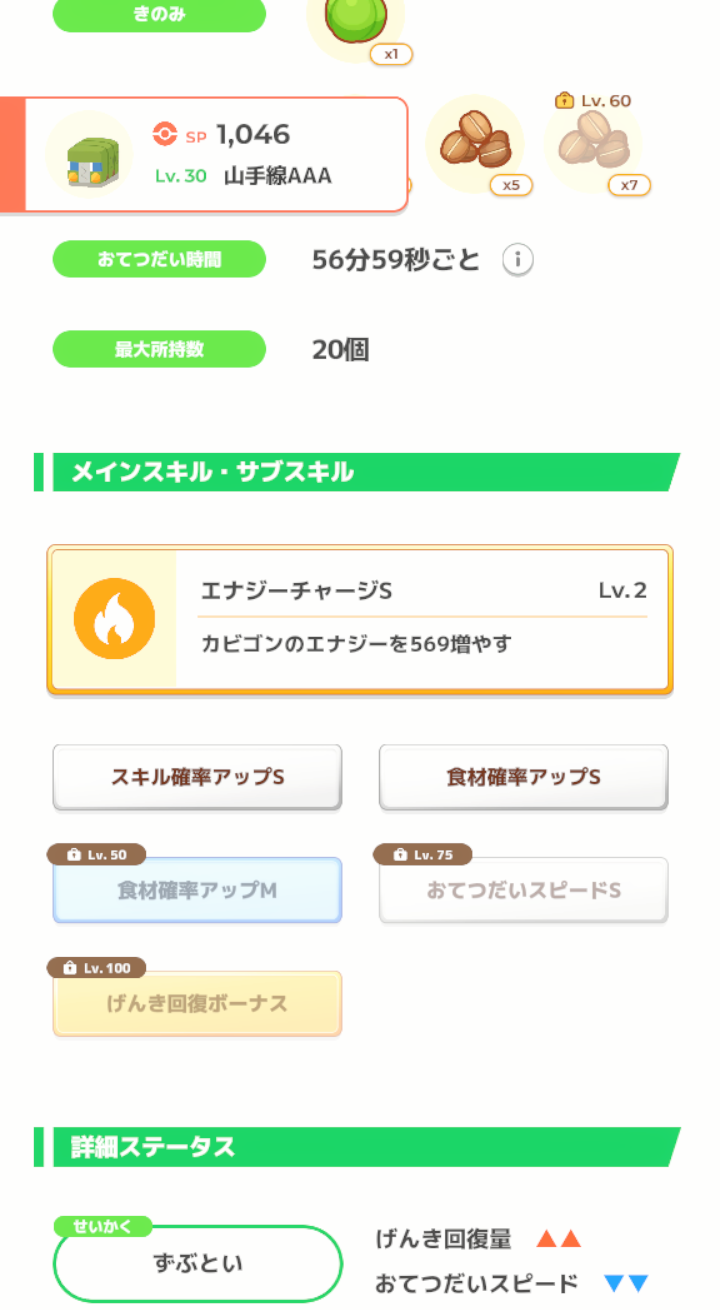Tap the ずぶとい nature button

click(x=197, y=1263)
